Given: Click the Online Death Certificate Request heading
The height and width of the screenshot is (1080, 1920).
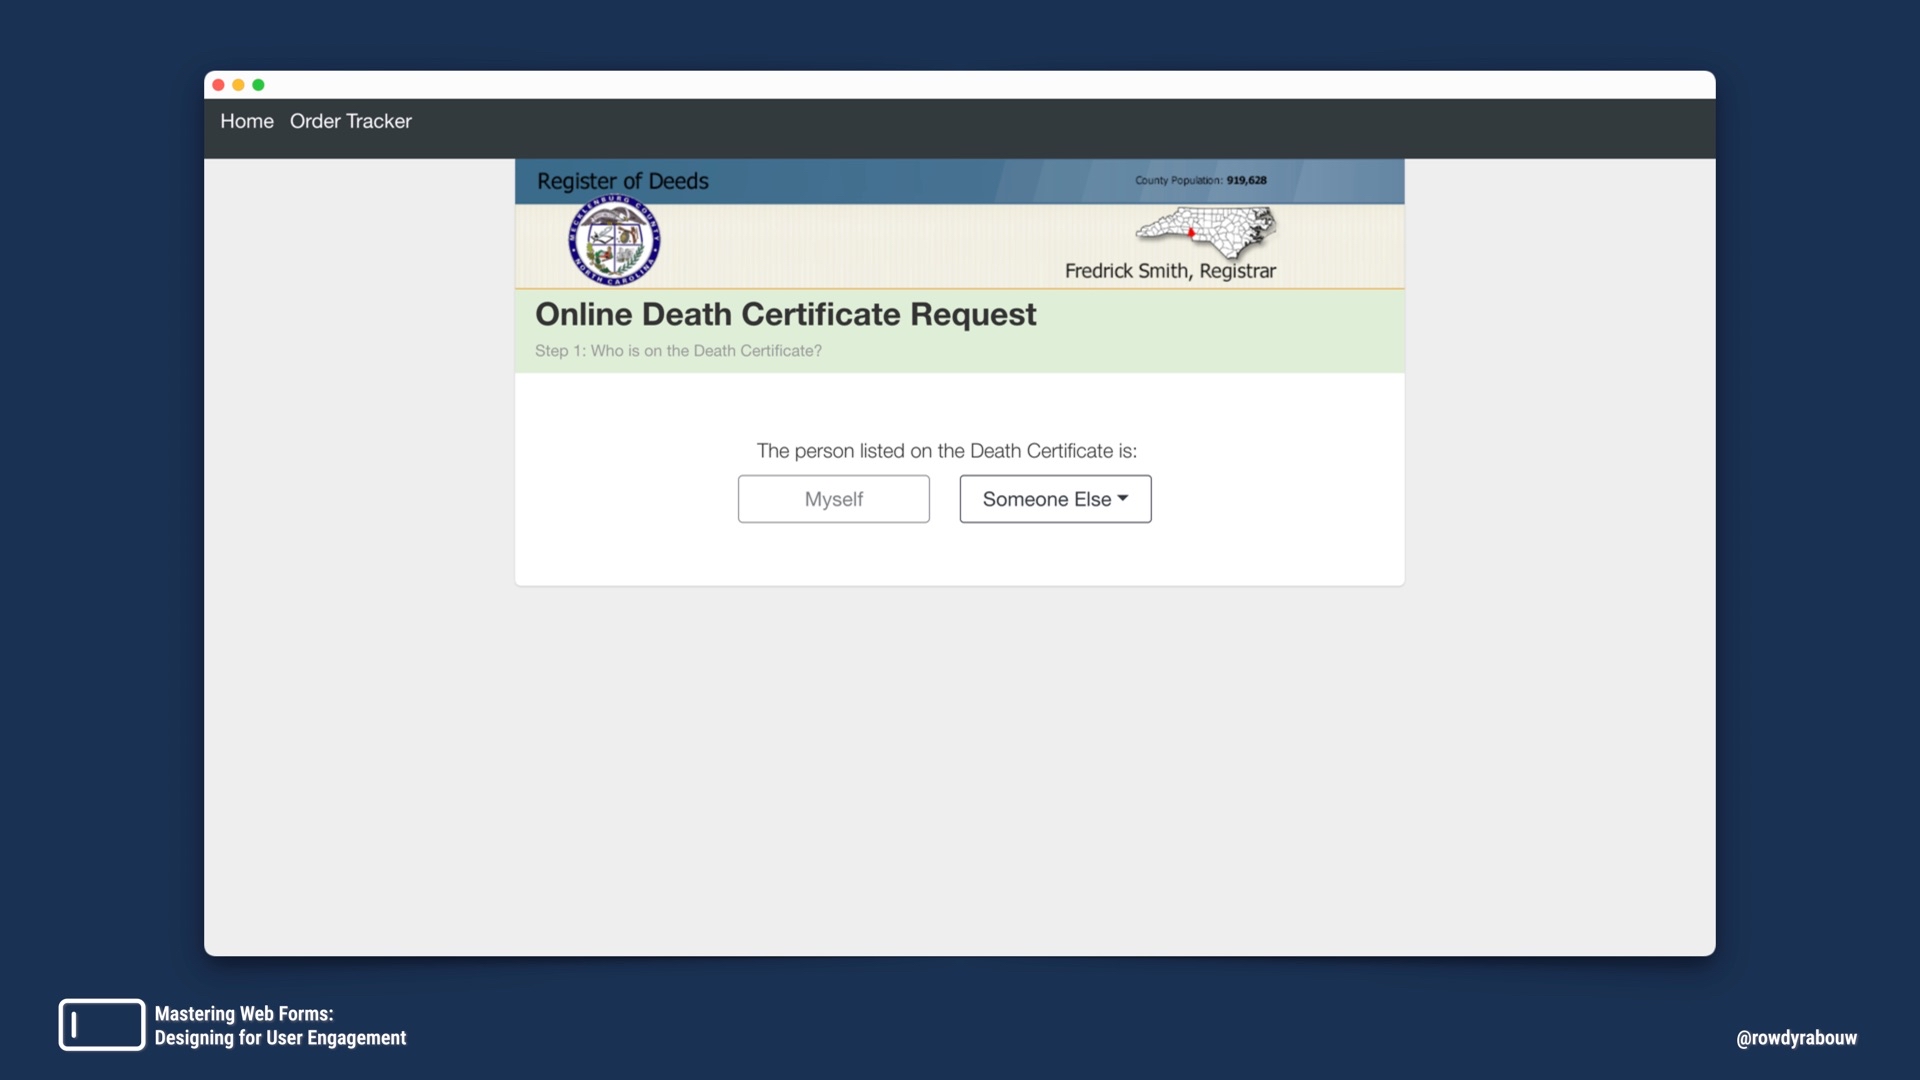Looking at the screenshot, I should (785, 314).
